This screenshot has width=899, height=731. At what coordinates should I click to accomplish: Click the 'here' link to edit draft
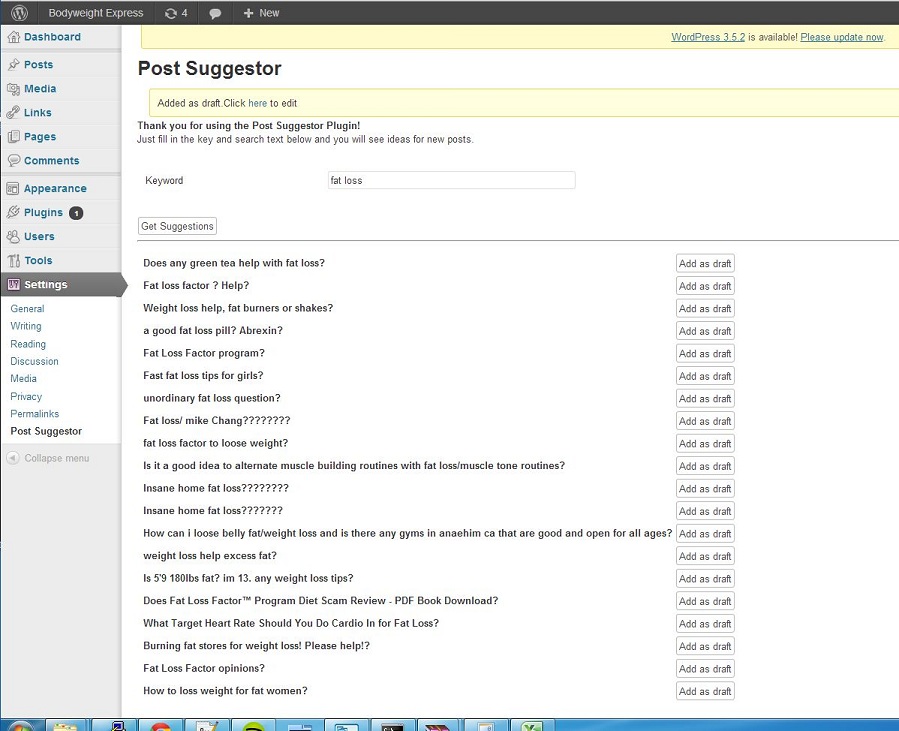click(257, 103)
